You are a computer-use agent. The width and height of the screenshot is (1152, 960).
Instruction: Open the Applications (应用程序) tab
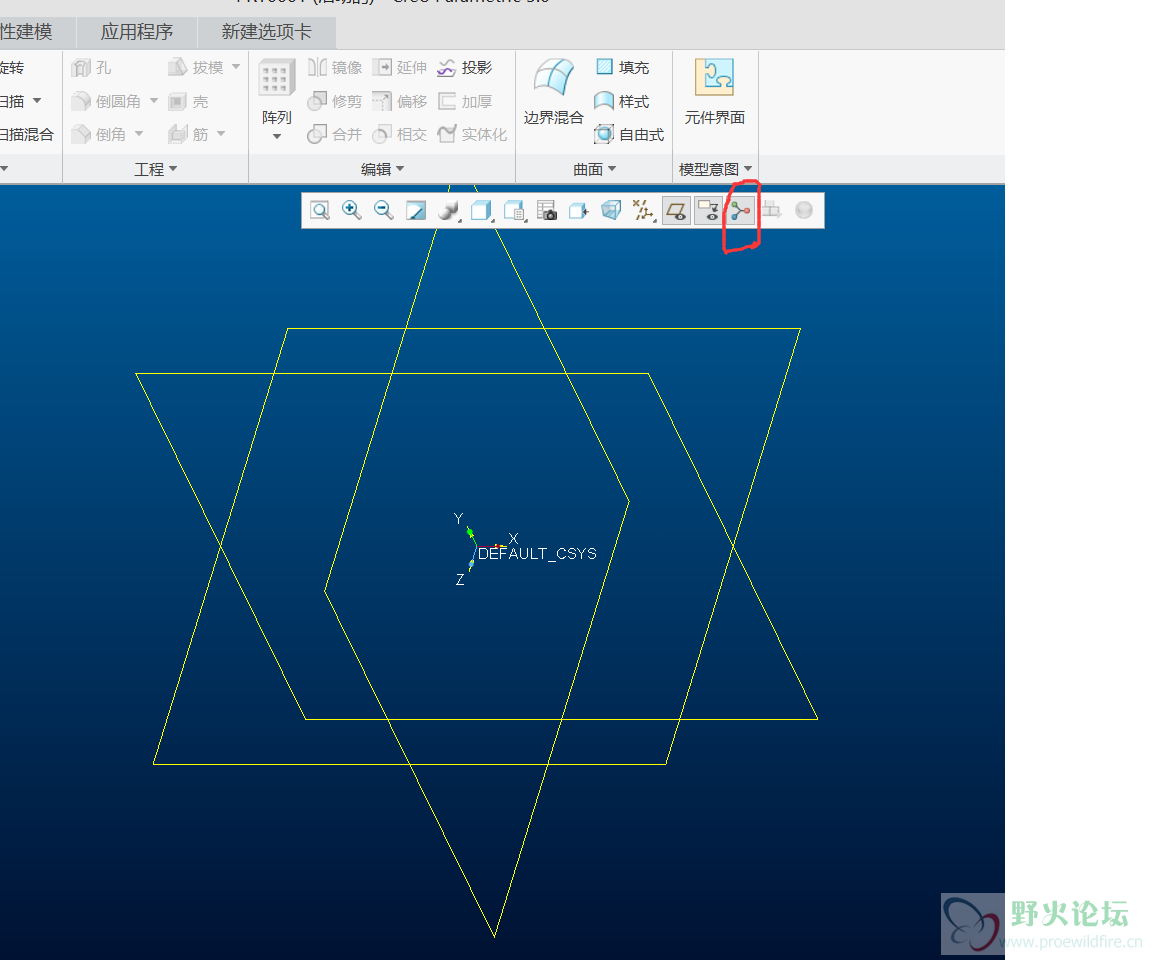point(137,32)
